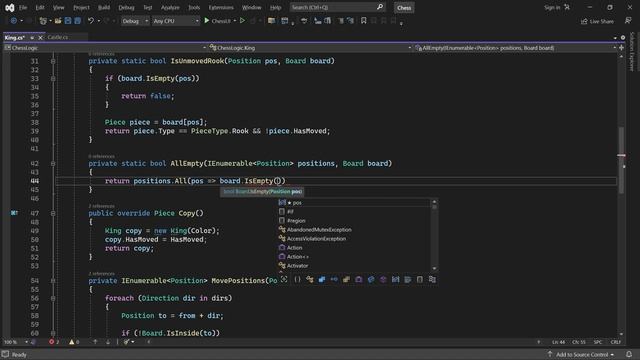Image resolution: width=640 pixels, height=360 pixels.
Task: Click the Undo arrow icon
Action: click(x=91, y=21)
